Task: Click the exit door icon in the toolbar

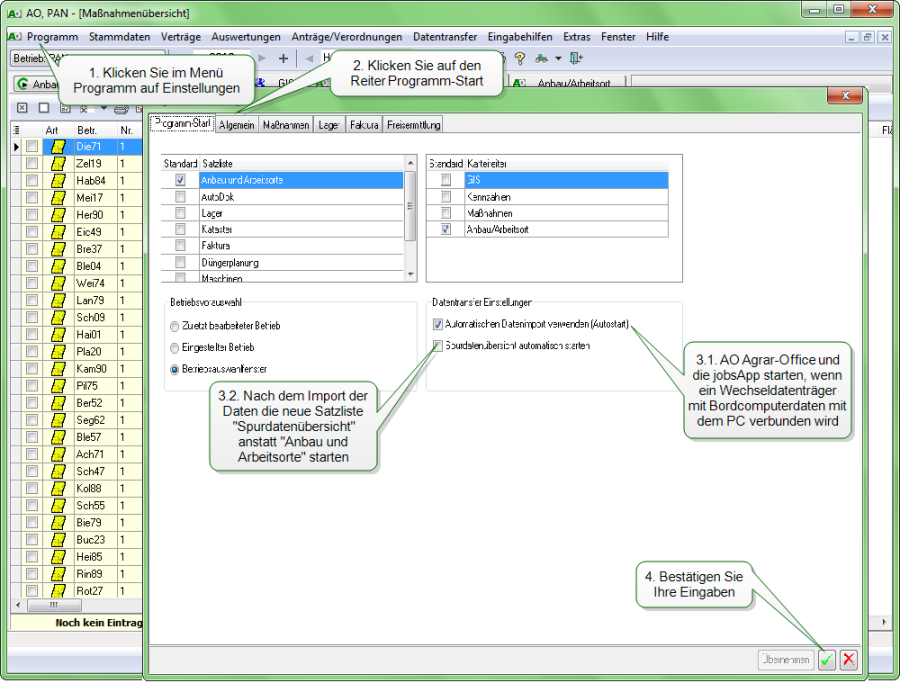Action: [x=575, y=57]
